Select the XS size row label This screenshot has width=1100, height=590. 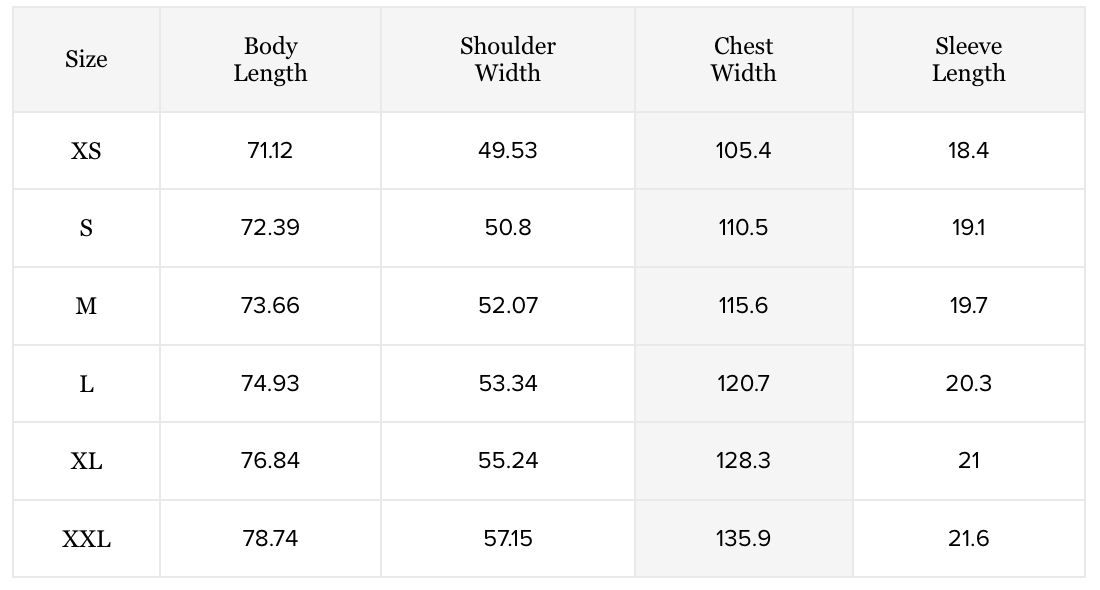[x=86, y=151]
